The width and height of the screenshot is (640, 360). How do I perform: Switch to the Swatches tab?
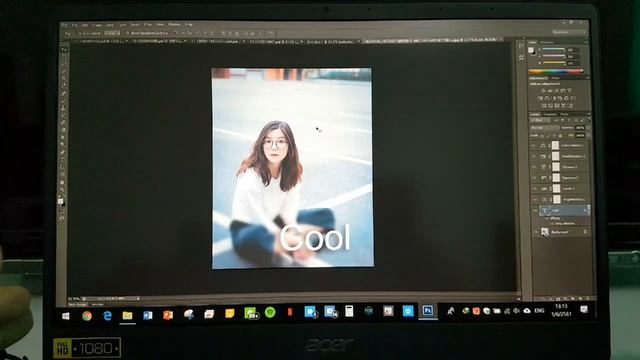(x=547, y=42)
